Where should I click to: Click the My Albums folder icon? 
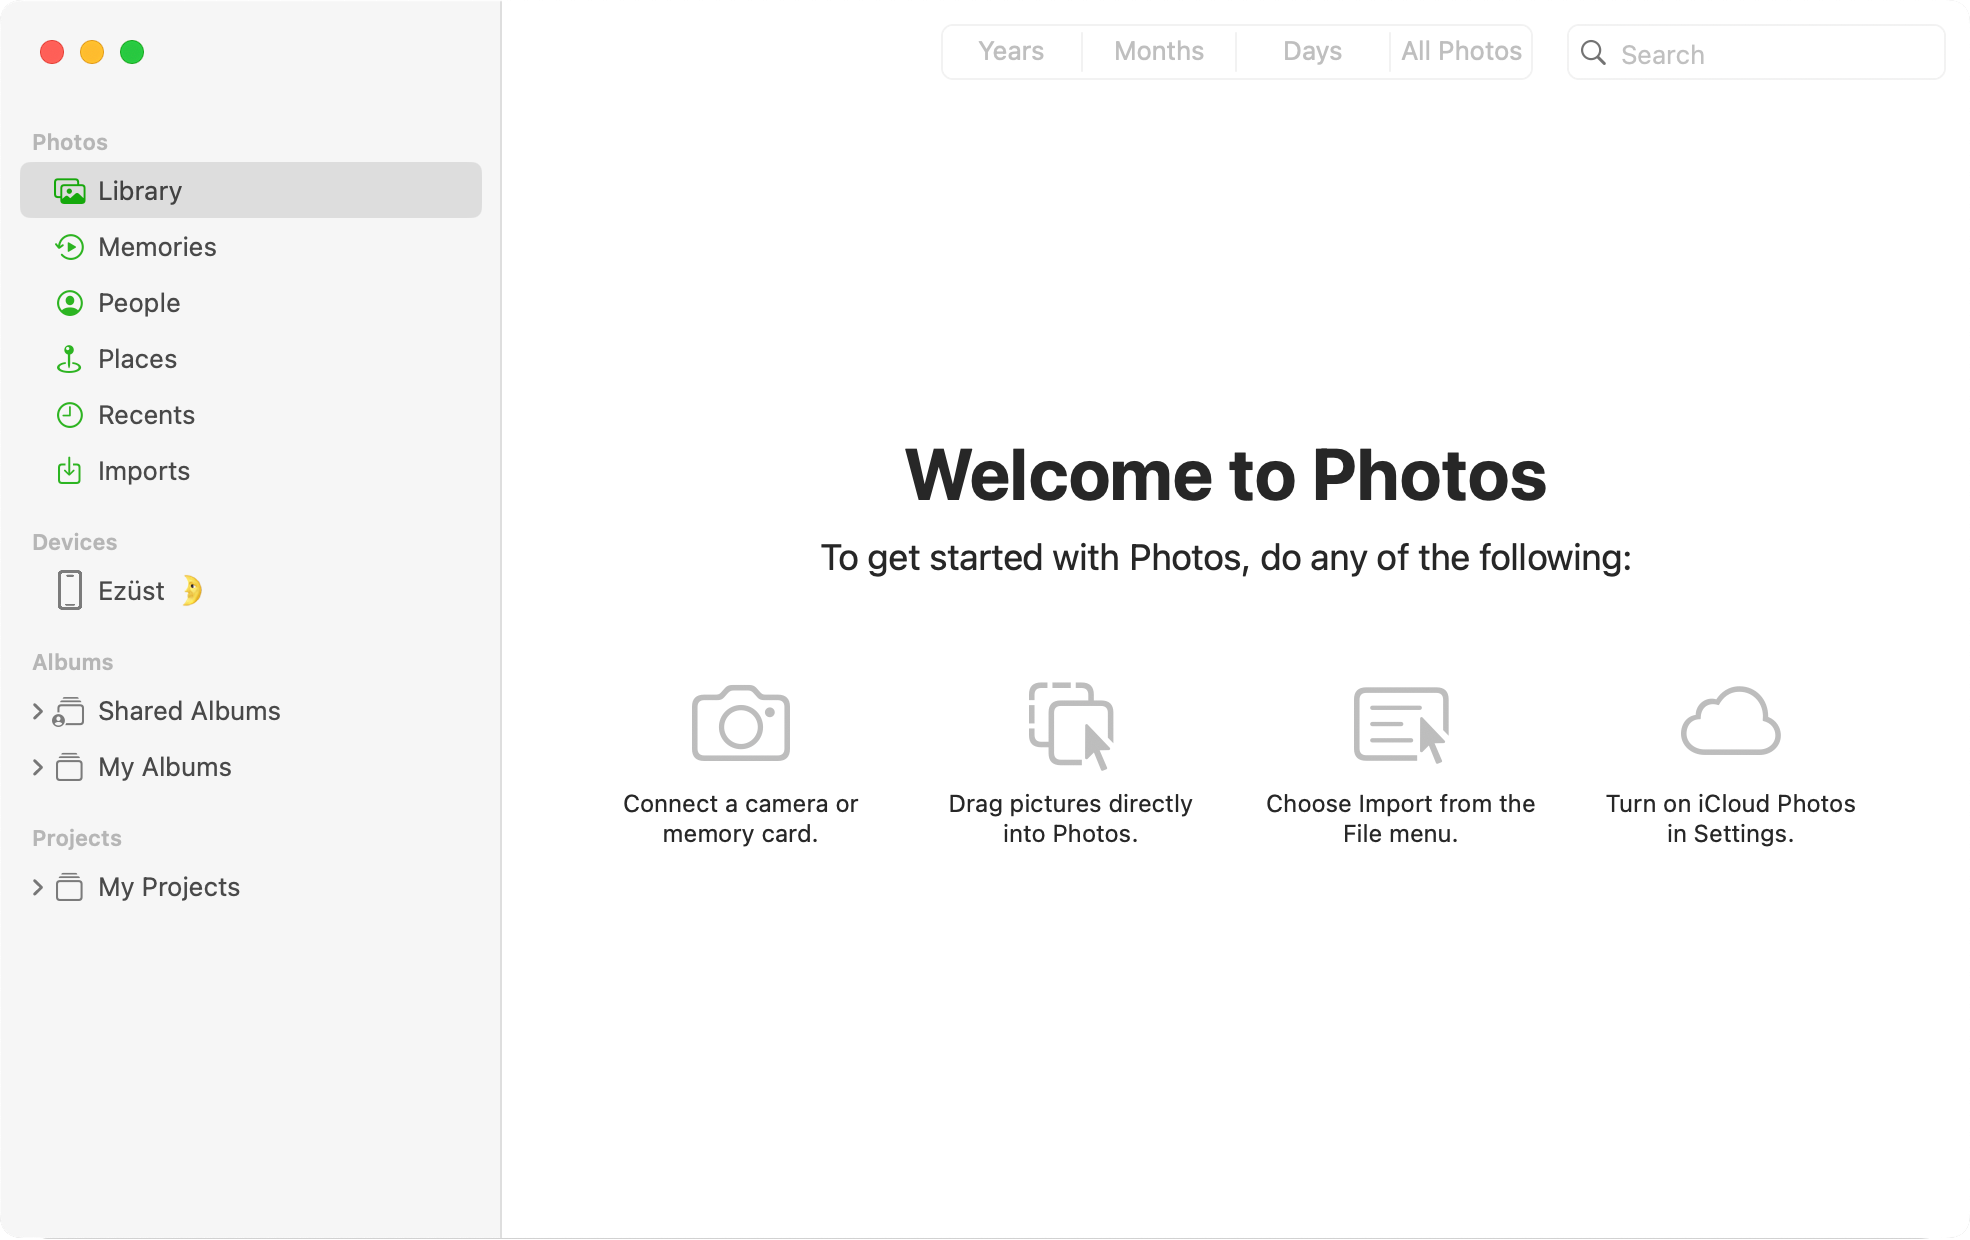pyautogui.click(x=69, y=767)
